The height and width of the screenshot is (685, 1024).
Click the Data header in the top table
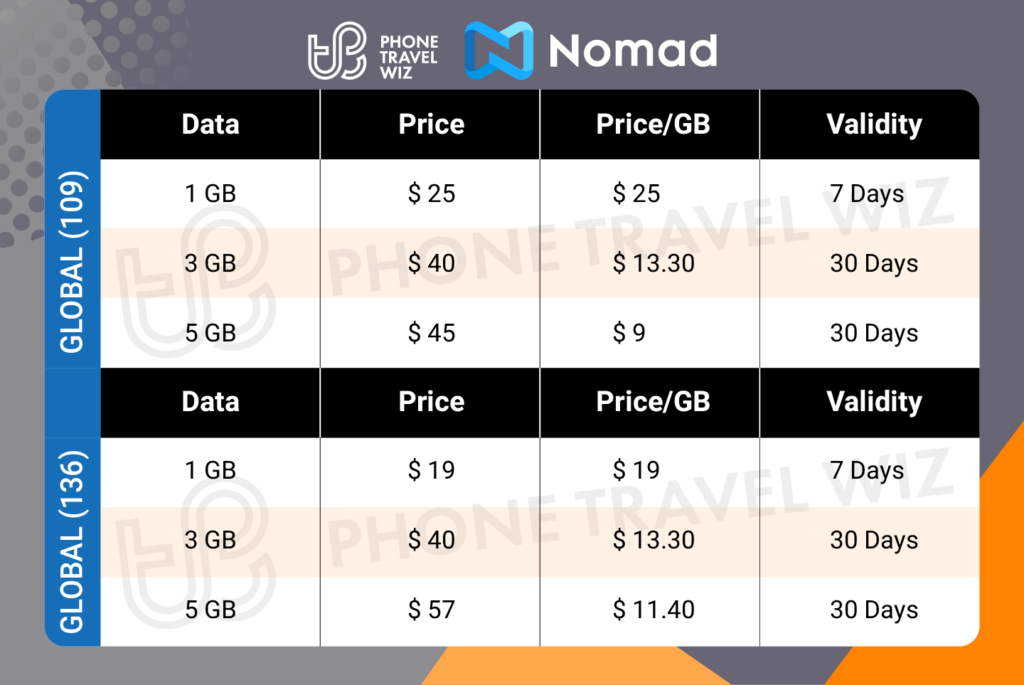210,125
